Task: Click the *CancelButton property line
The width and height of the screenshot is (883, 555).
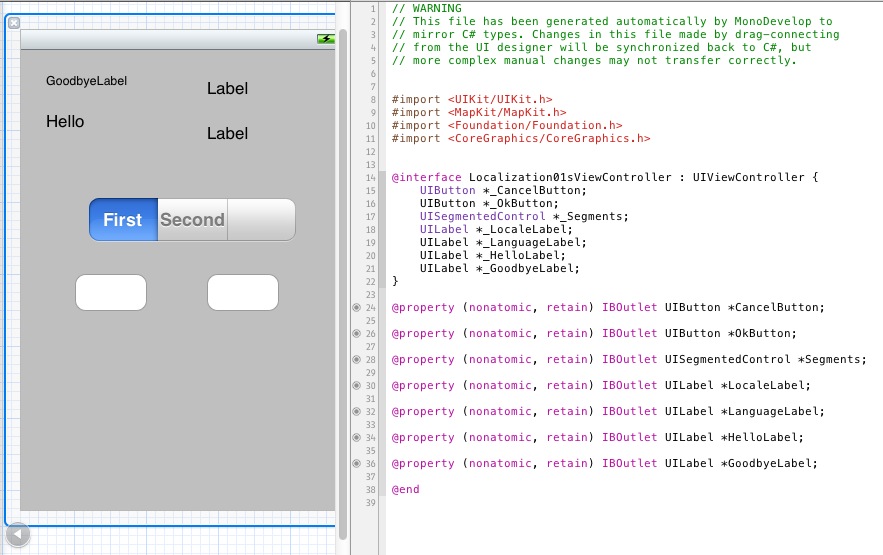Action: [x=608, y=307]
